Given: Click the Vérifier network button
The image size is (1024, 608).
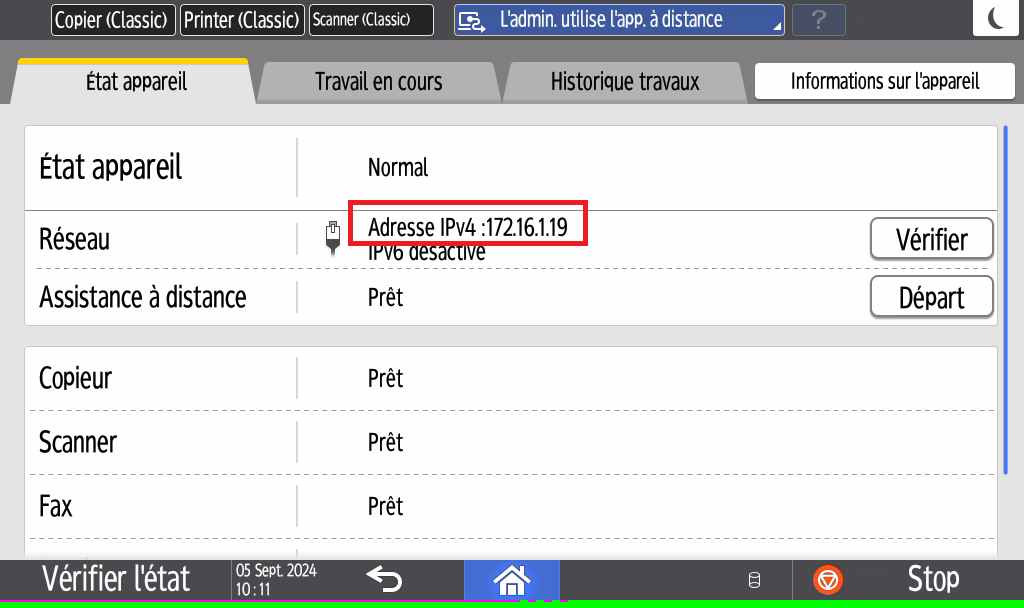Looking at the screenshot, I should [x=931, y=240].
